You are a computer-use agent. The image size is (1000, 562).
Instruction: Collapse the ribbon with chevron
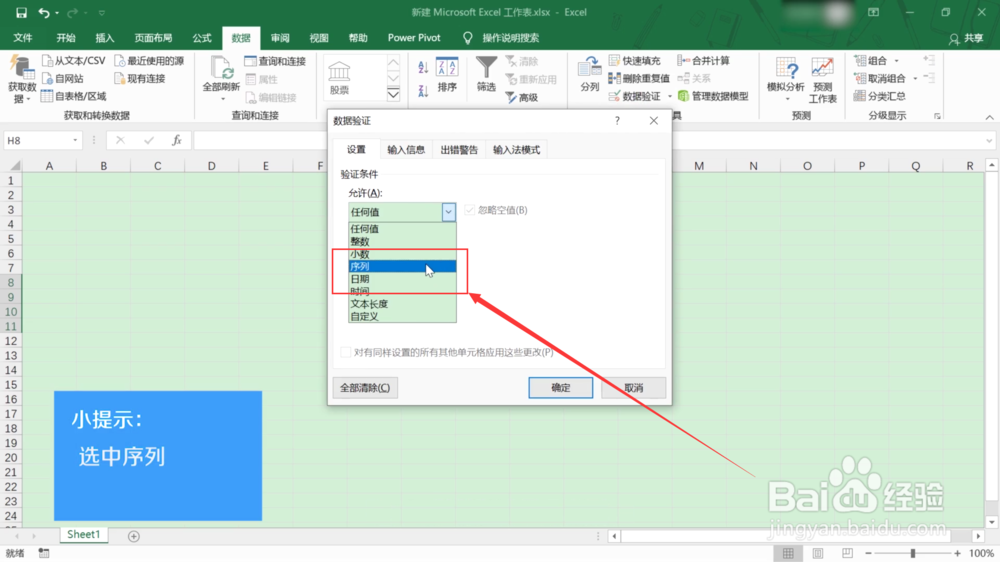pyautogui.click(x=989, y=117)
